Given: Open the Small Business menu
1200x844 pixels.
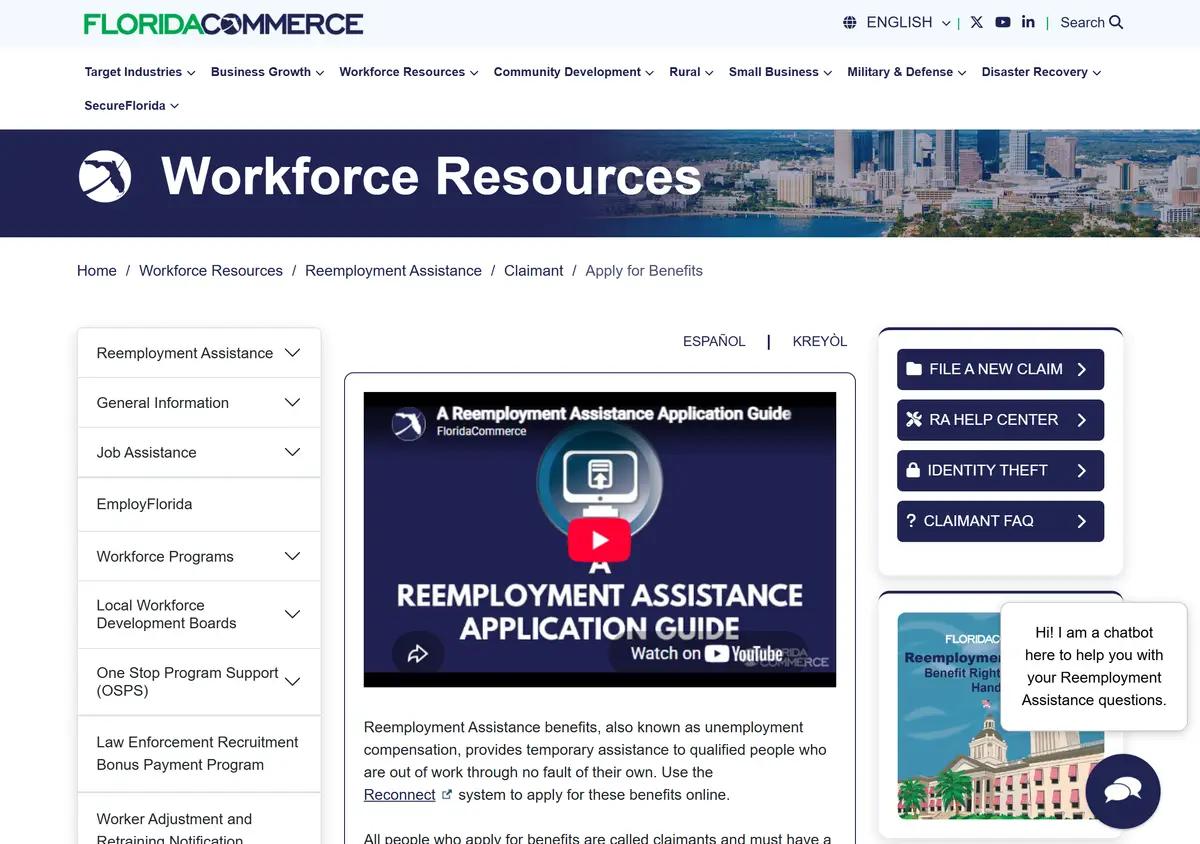Looking at the screenshot, I should 780,72.
